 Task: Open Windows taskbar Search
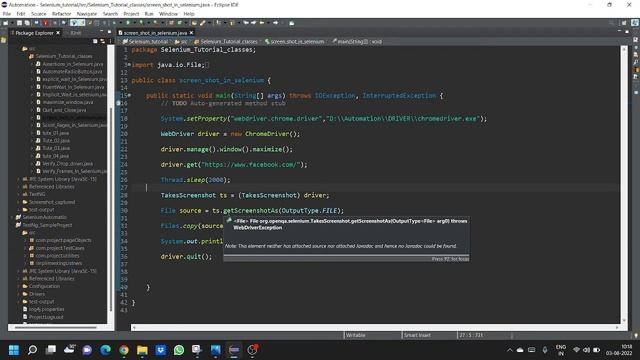[x=32, y=350]
